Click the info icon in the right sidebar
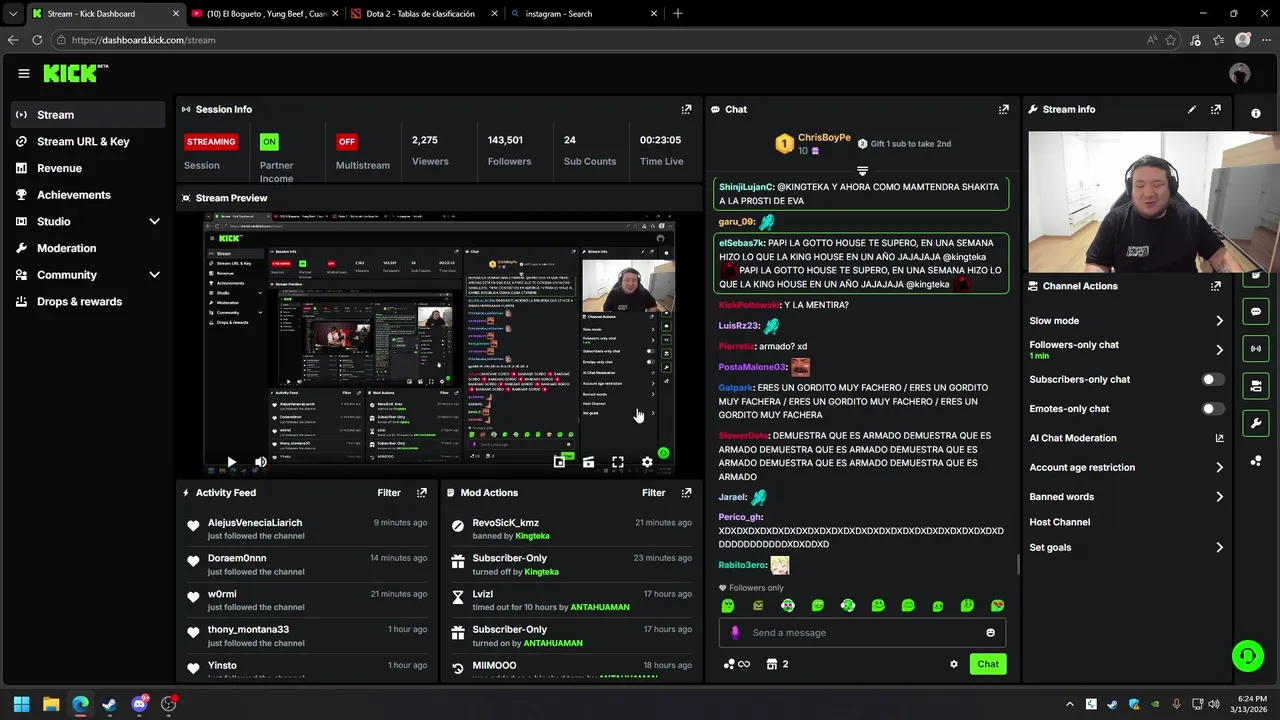Image resolution: width=1280 pixels, height=720 pixels. (1256, 113)
